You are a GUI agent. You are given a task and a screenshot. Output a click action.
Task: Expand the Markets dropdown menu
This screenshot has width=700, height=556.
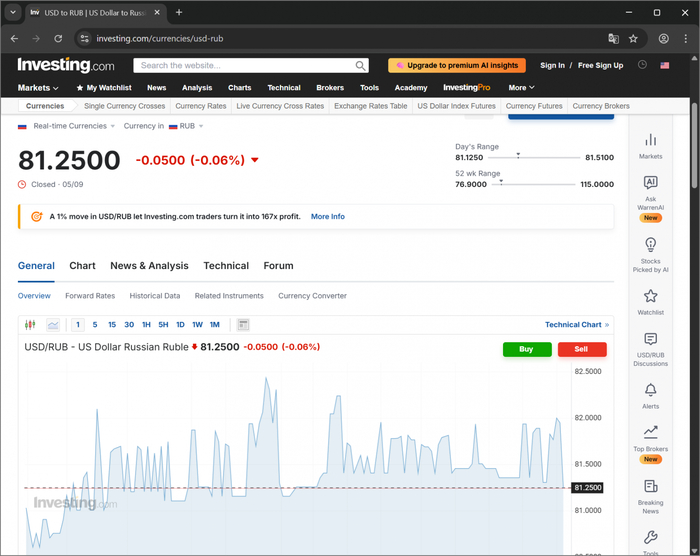point(38,88)
